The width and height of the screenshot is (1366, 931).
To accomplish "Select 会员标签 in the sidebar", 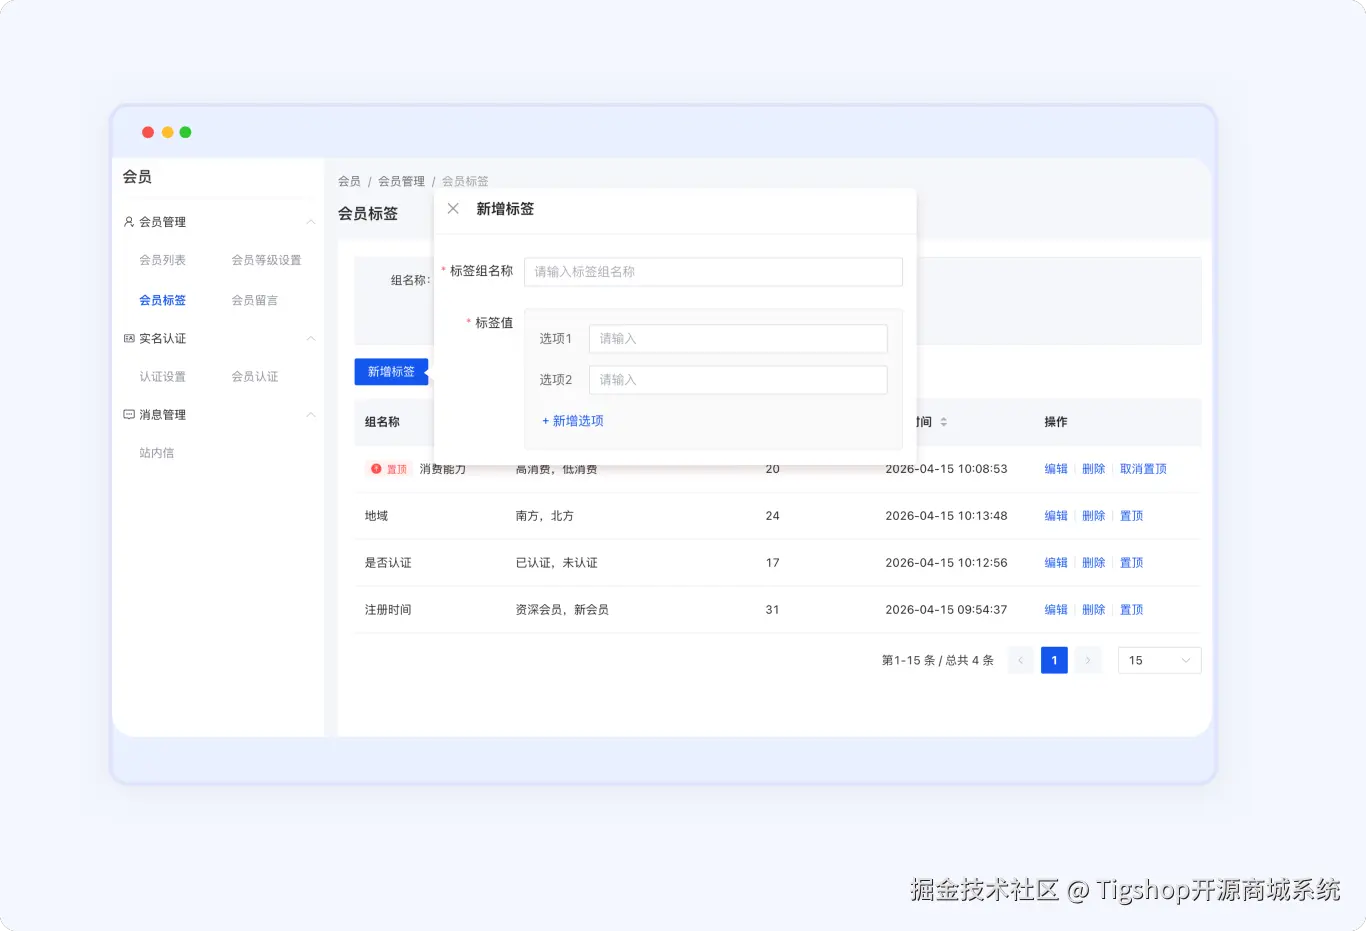I will [x=162, y=300].
